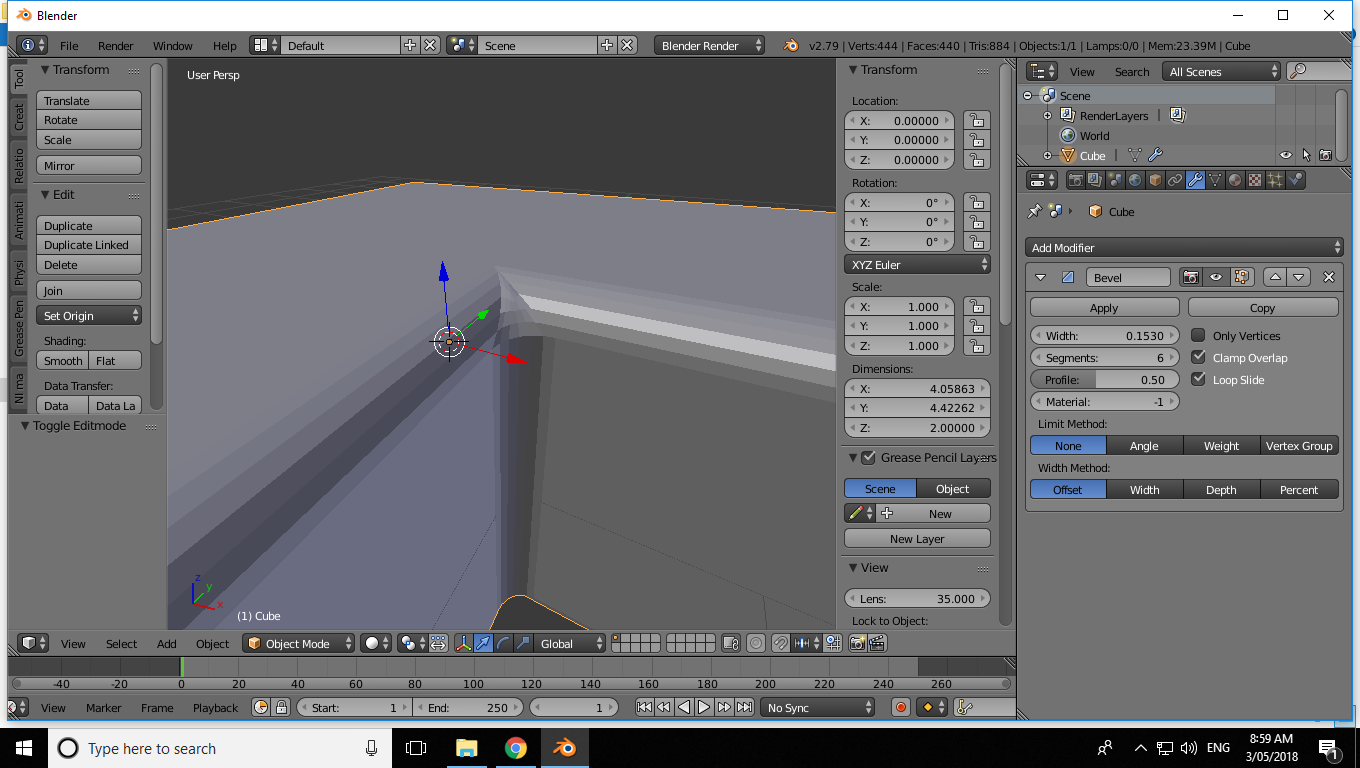This screenshot has width=1360, height=768.
Task: Switch to the Search tab in the Outliner
Action: coord(1131,71)
